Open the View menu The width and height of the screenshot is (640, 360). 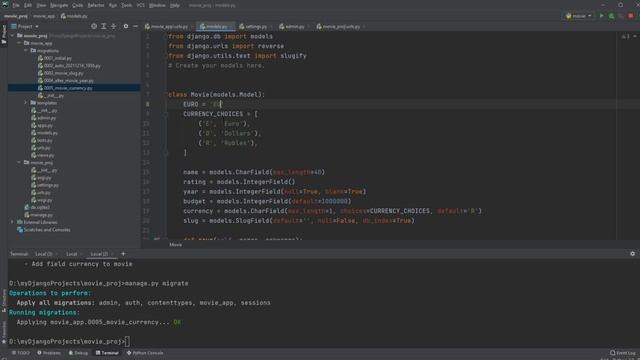(x=41, y=5)
